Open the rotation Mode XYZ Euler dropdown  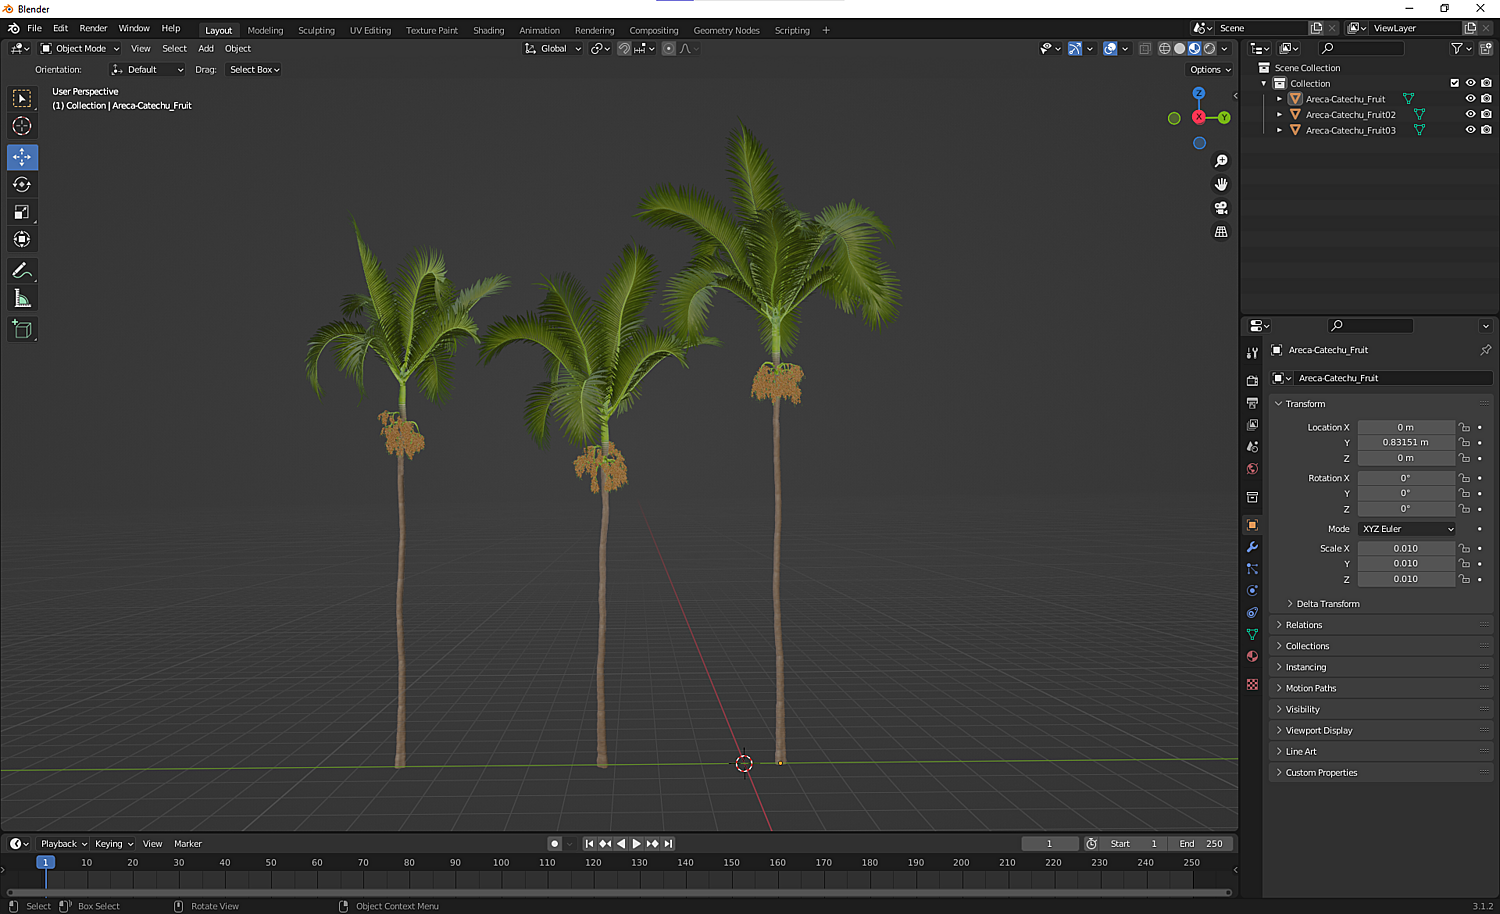click(x=1407, y=529)
